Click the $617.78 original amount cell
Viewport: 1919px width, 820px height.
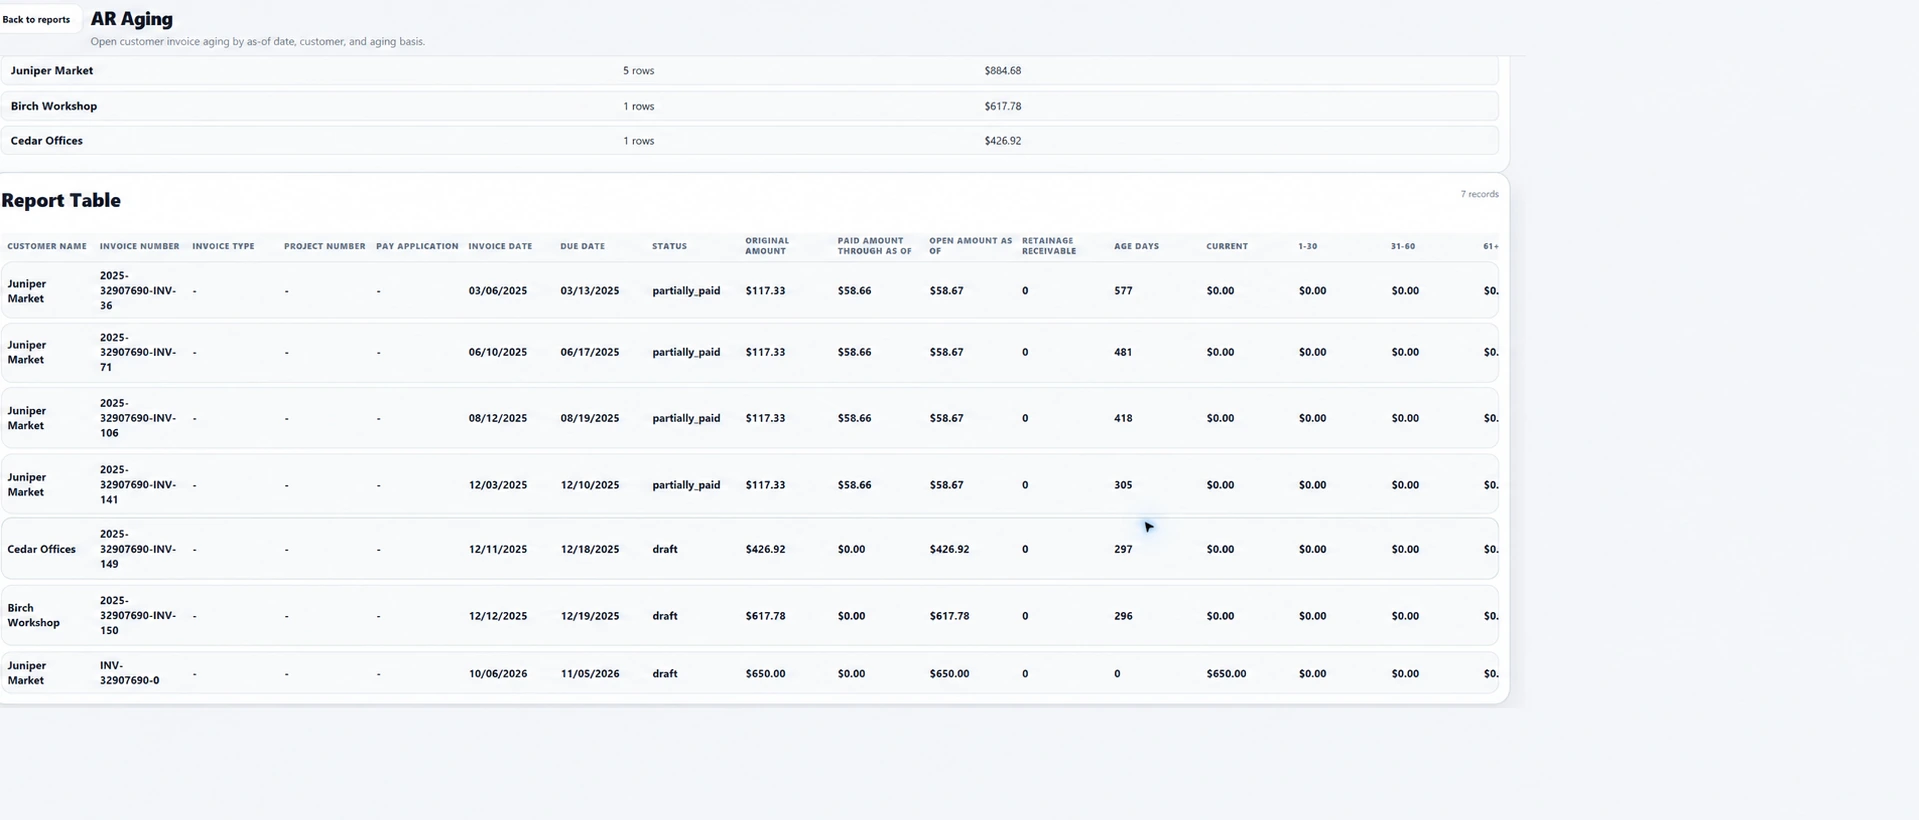click(765, 616)
